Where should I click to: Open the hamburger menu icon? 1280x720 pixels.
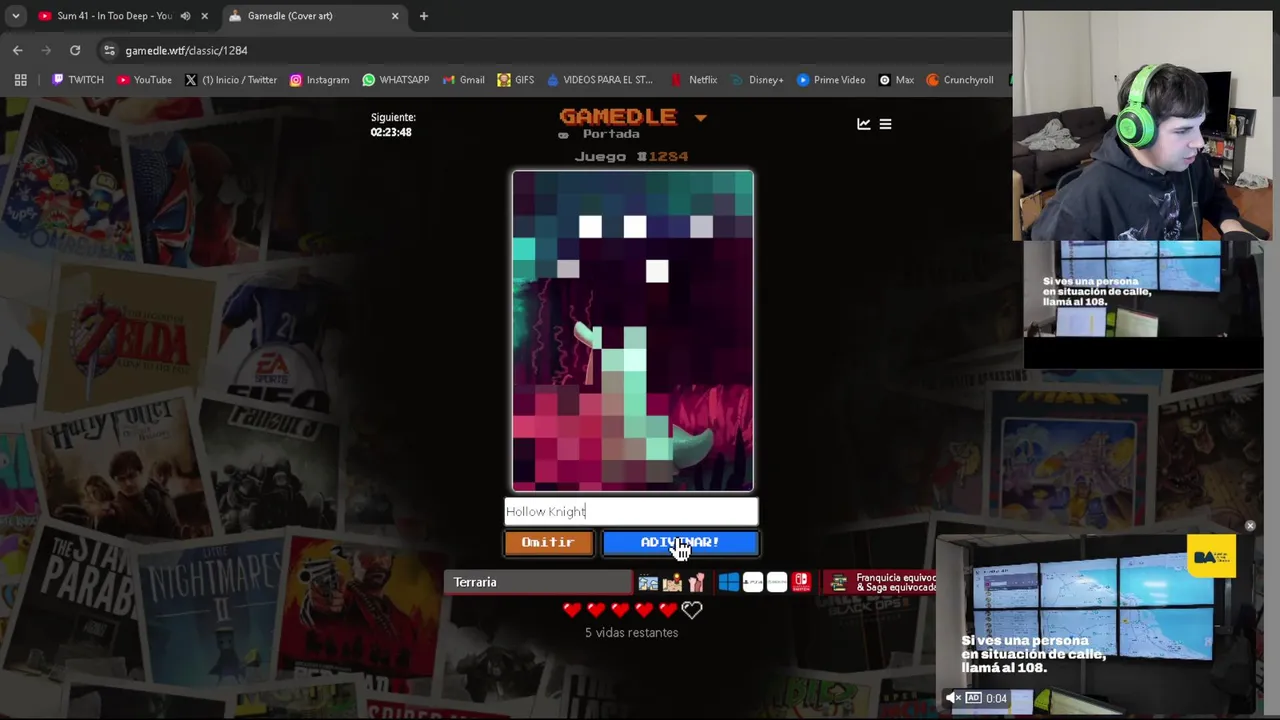885,124
